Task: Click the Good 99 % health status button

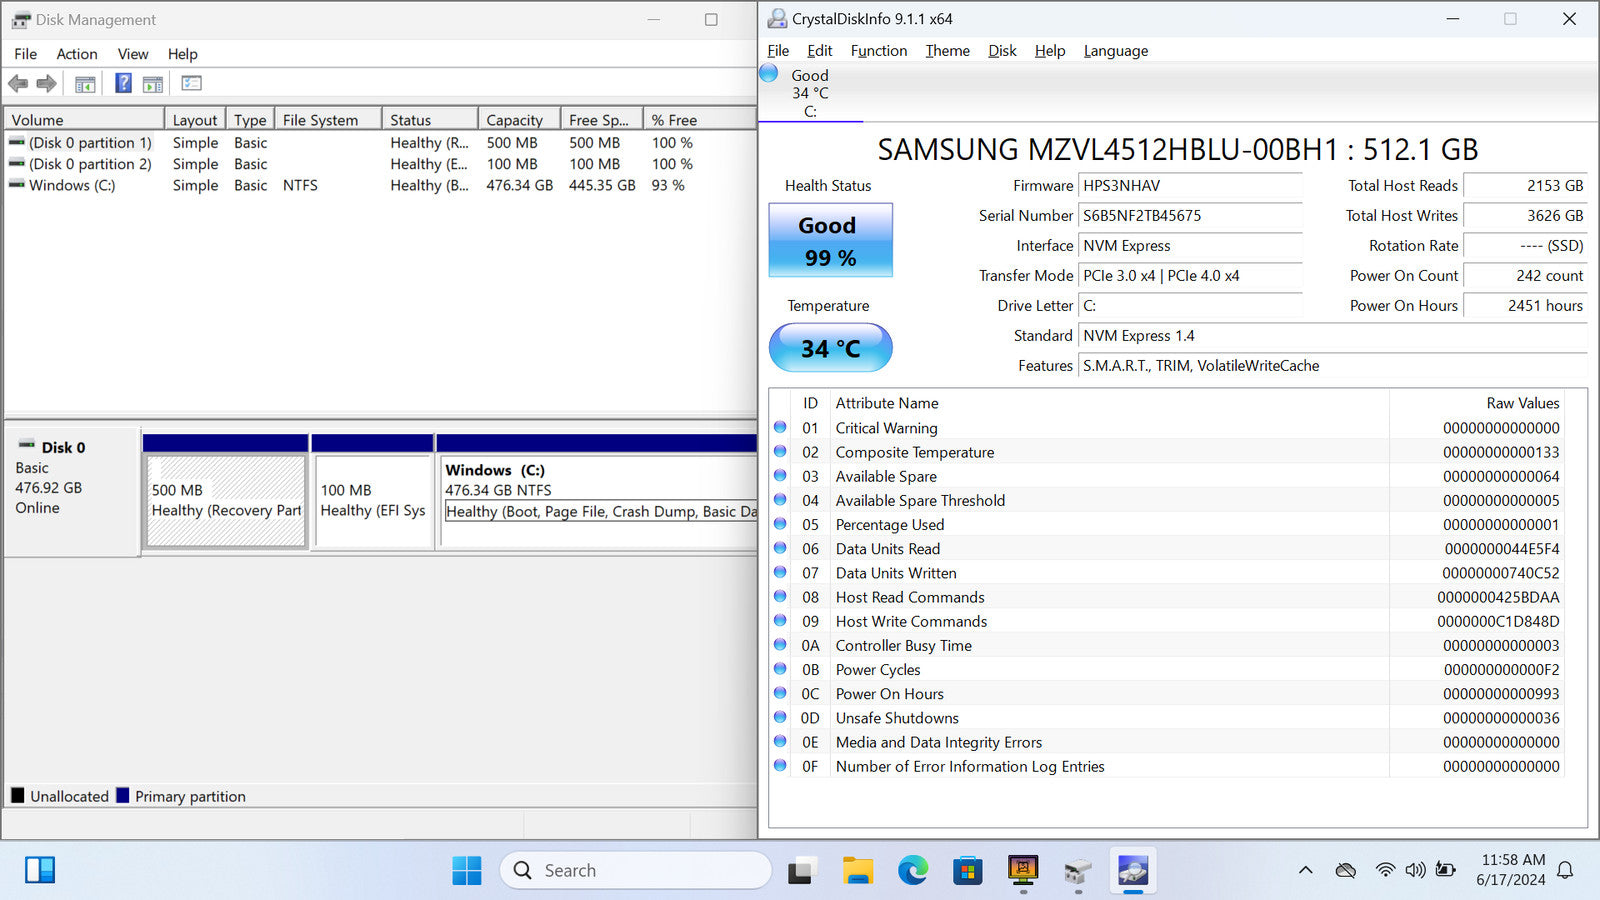Action: 830,240
